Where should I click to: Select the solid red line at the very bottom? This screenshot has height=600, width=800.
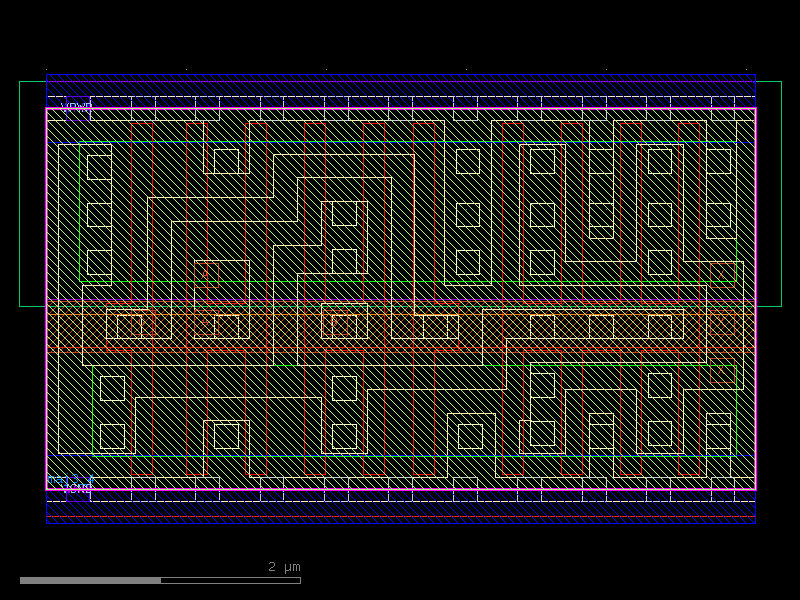(400, 518)
